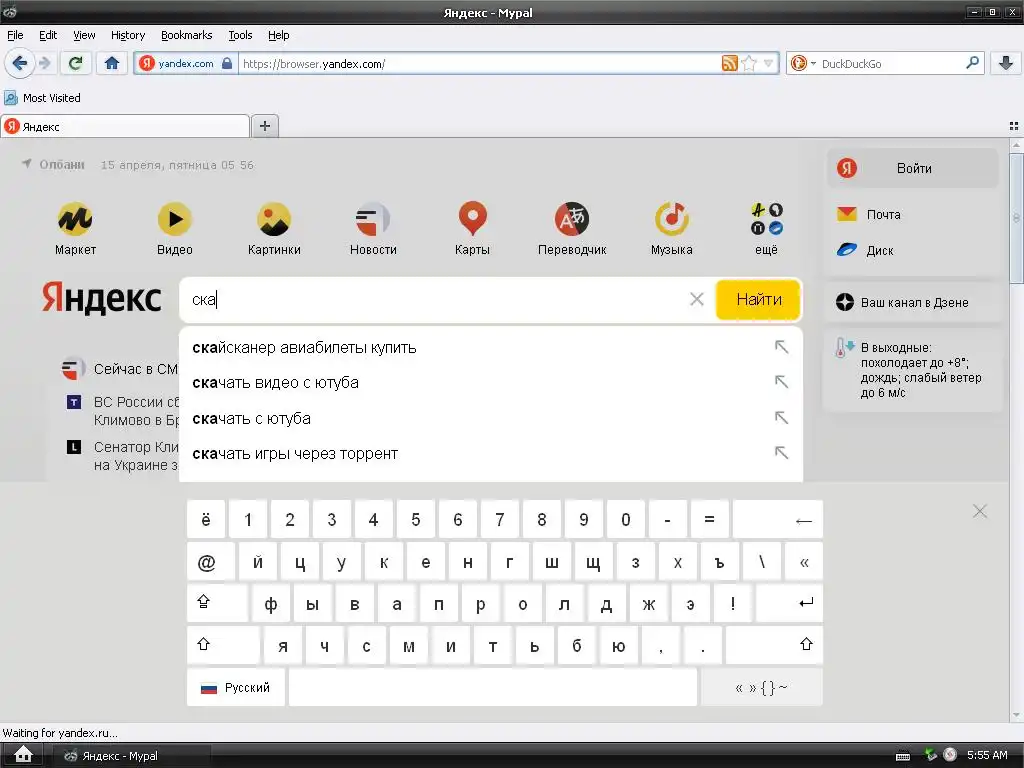Screen dimensions: 1024x768
Task: Bookmark this page with the star icon
Action: pyautogui.click(x=749, y=63)
